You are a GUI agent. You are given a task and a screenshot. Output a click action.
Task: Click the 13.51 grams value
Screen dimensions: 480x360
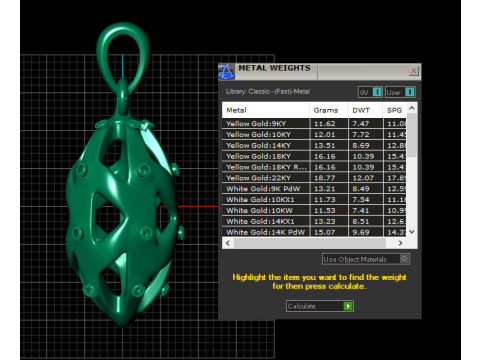click(325, 146)
